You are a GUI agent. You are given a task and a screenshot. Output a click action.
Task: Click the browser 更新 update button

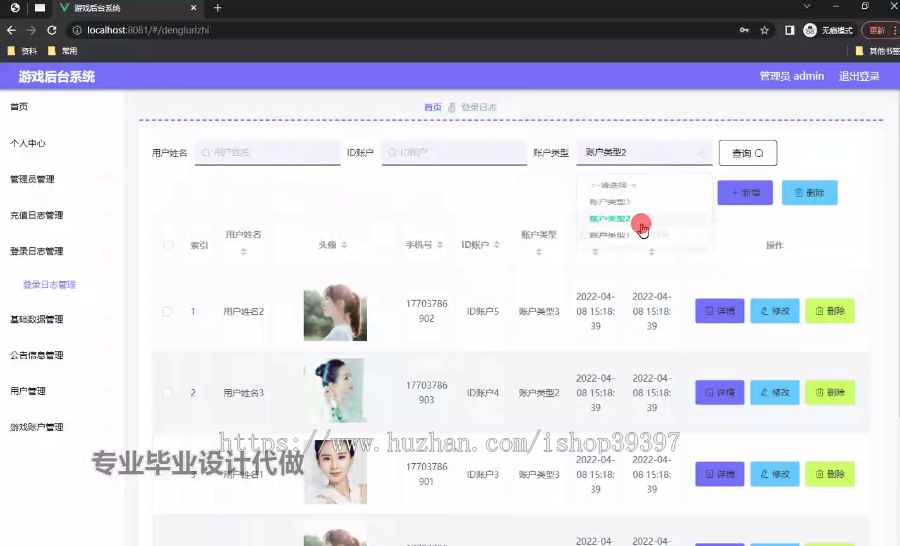[878, 30]
